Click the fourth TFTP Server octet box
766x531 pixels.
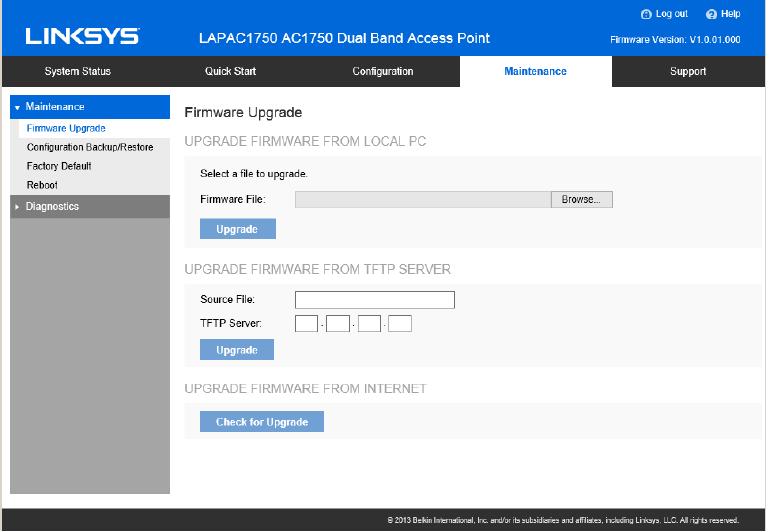pyautogui.click(x=400, y=323)
